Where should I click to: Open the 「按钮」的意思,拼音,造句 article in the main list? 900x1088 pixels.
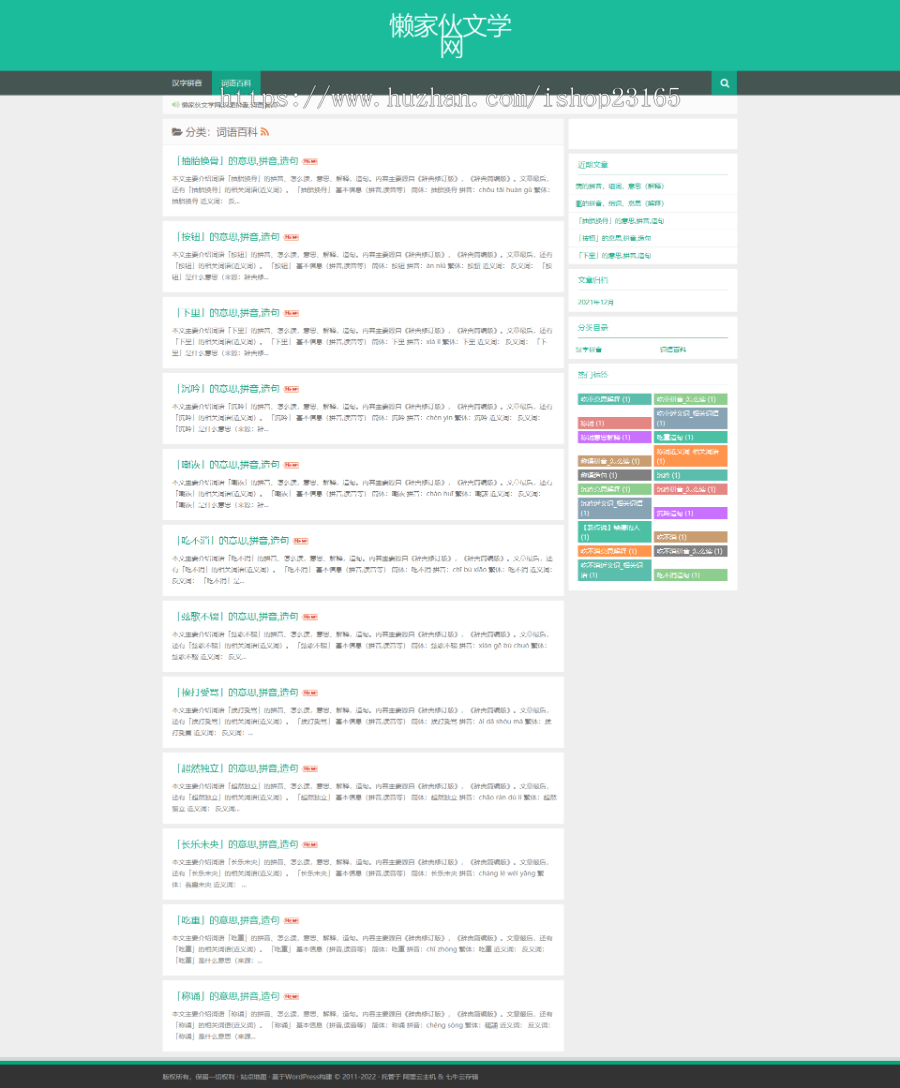226,237
